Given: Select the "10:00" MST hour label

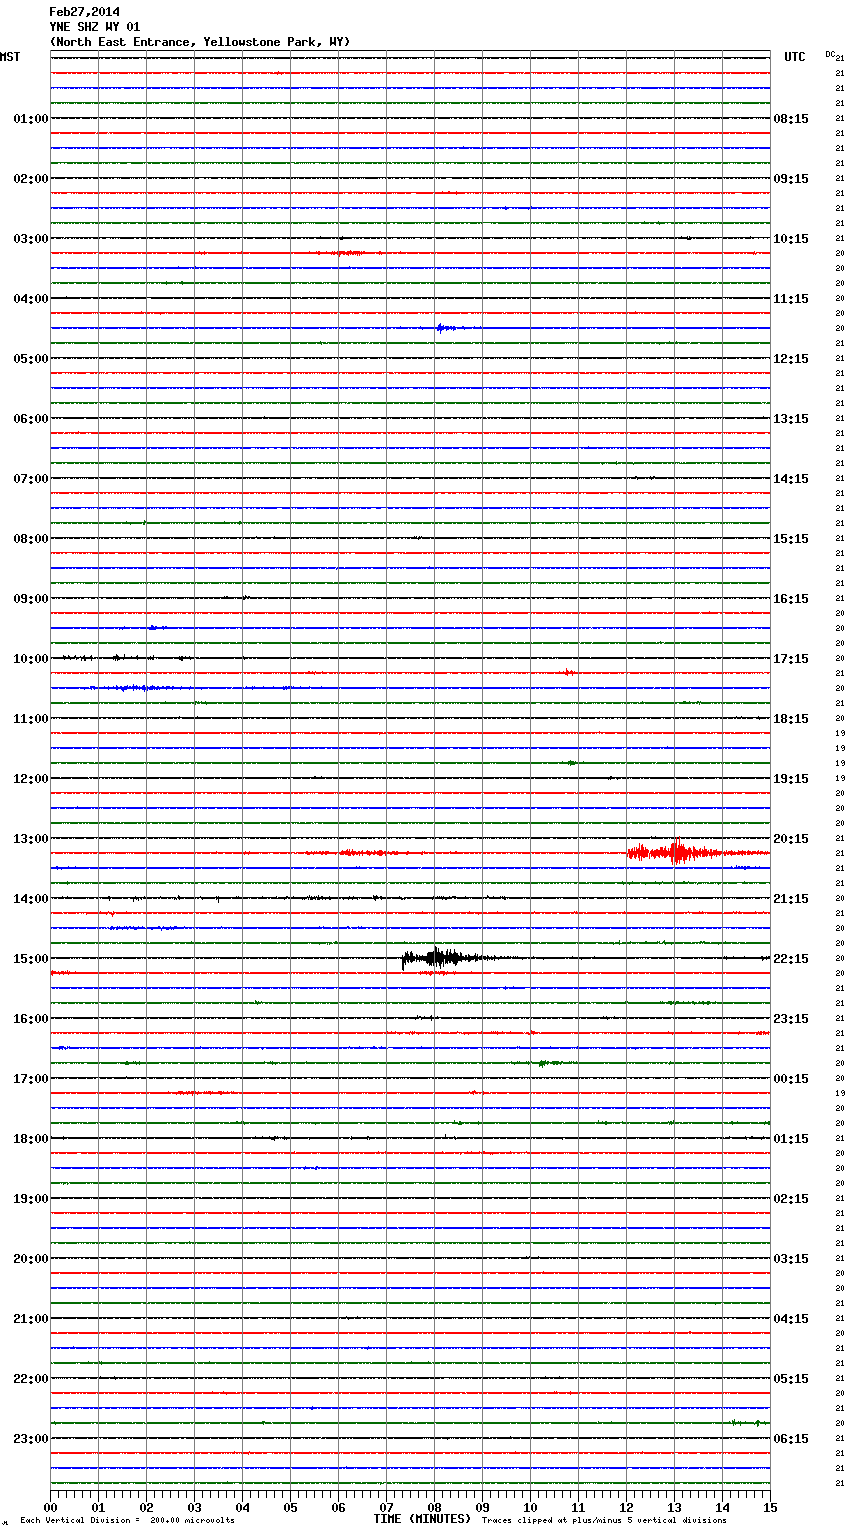Looking at the screenshot, I should pyautogui.click(x=31, y=659).
